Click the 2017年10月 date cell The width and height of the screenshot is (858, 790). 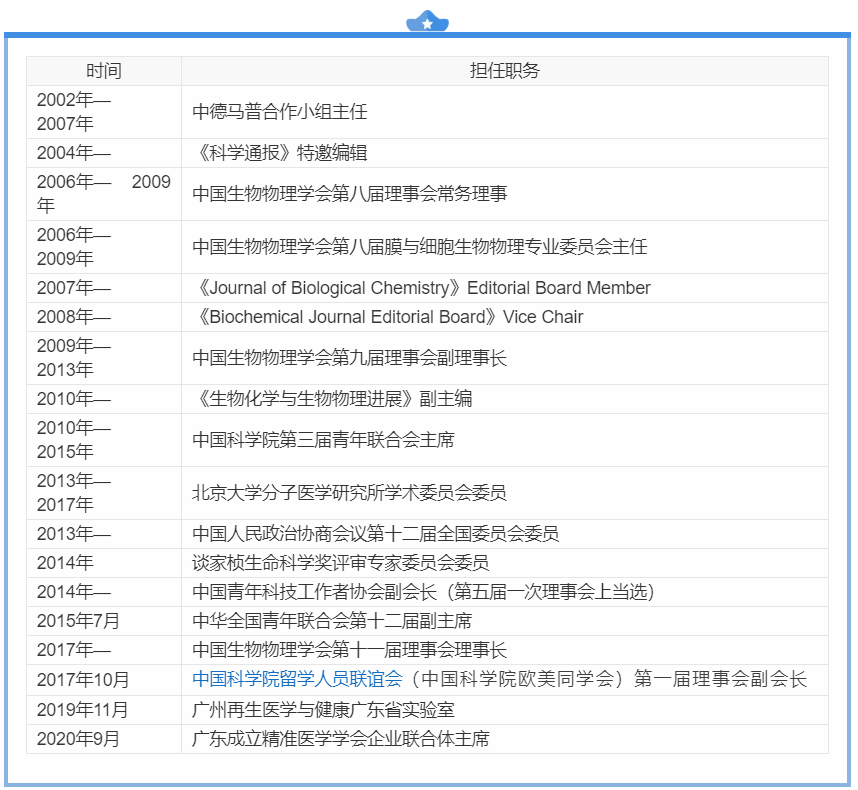pyautogui.click(x=83, y=680)
